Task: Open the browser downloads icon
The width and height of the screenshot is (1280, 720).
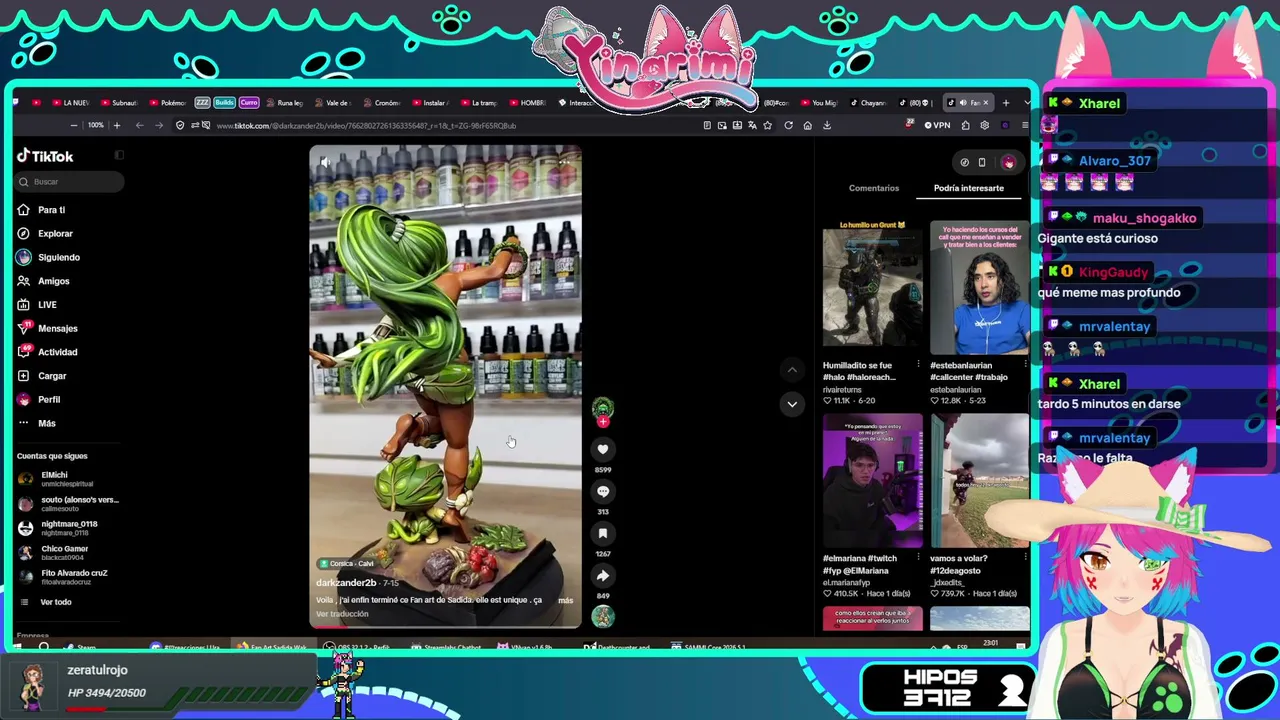Action: tap(827, 125)
